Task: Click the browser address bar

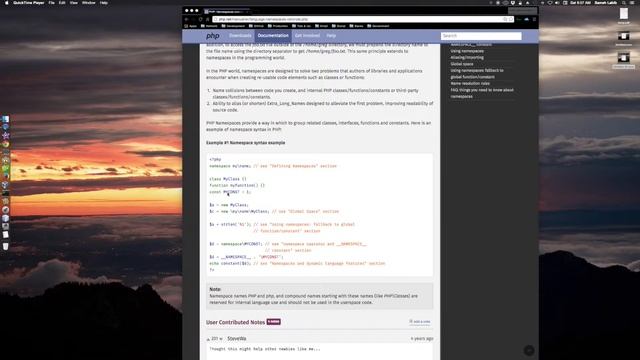Action: 363,19
